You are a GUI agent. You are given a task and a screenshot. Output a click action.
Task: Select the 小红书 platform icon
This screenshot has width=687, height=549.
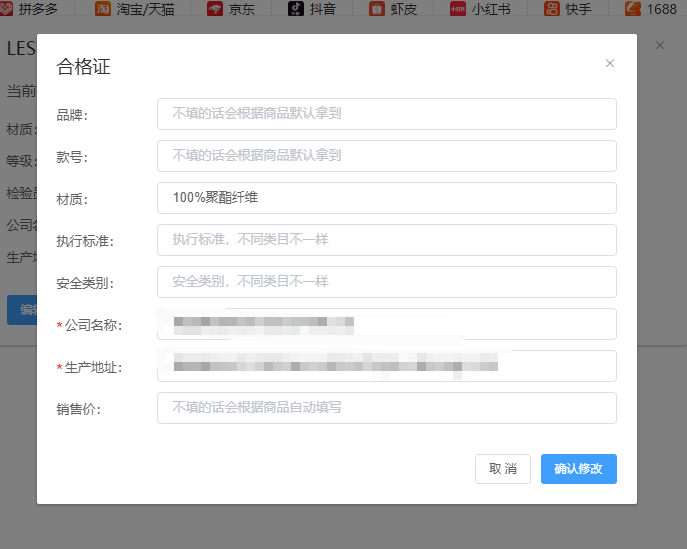point(458,8)
